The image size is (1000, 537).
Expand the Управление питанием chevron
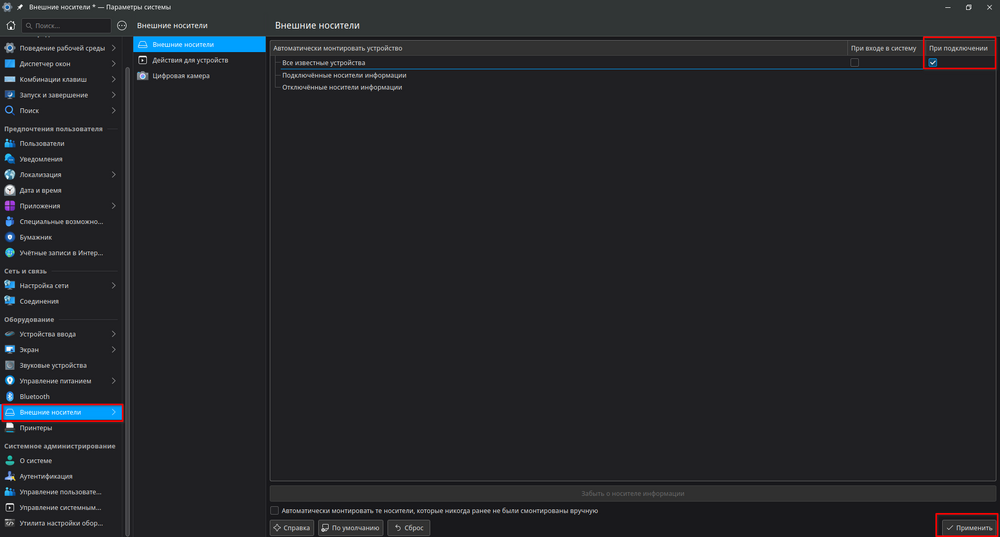pyautogui.click(x=114, y=381)
